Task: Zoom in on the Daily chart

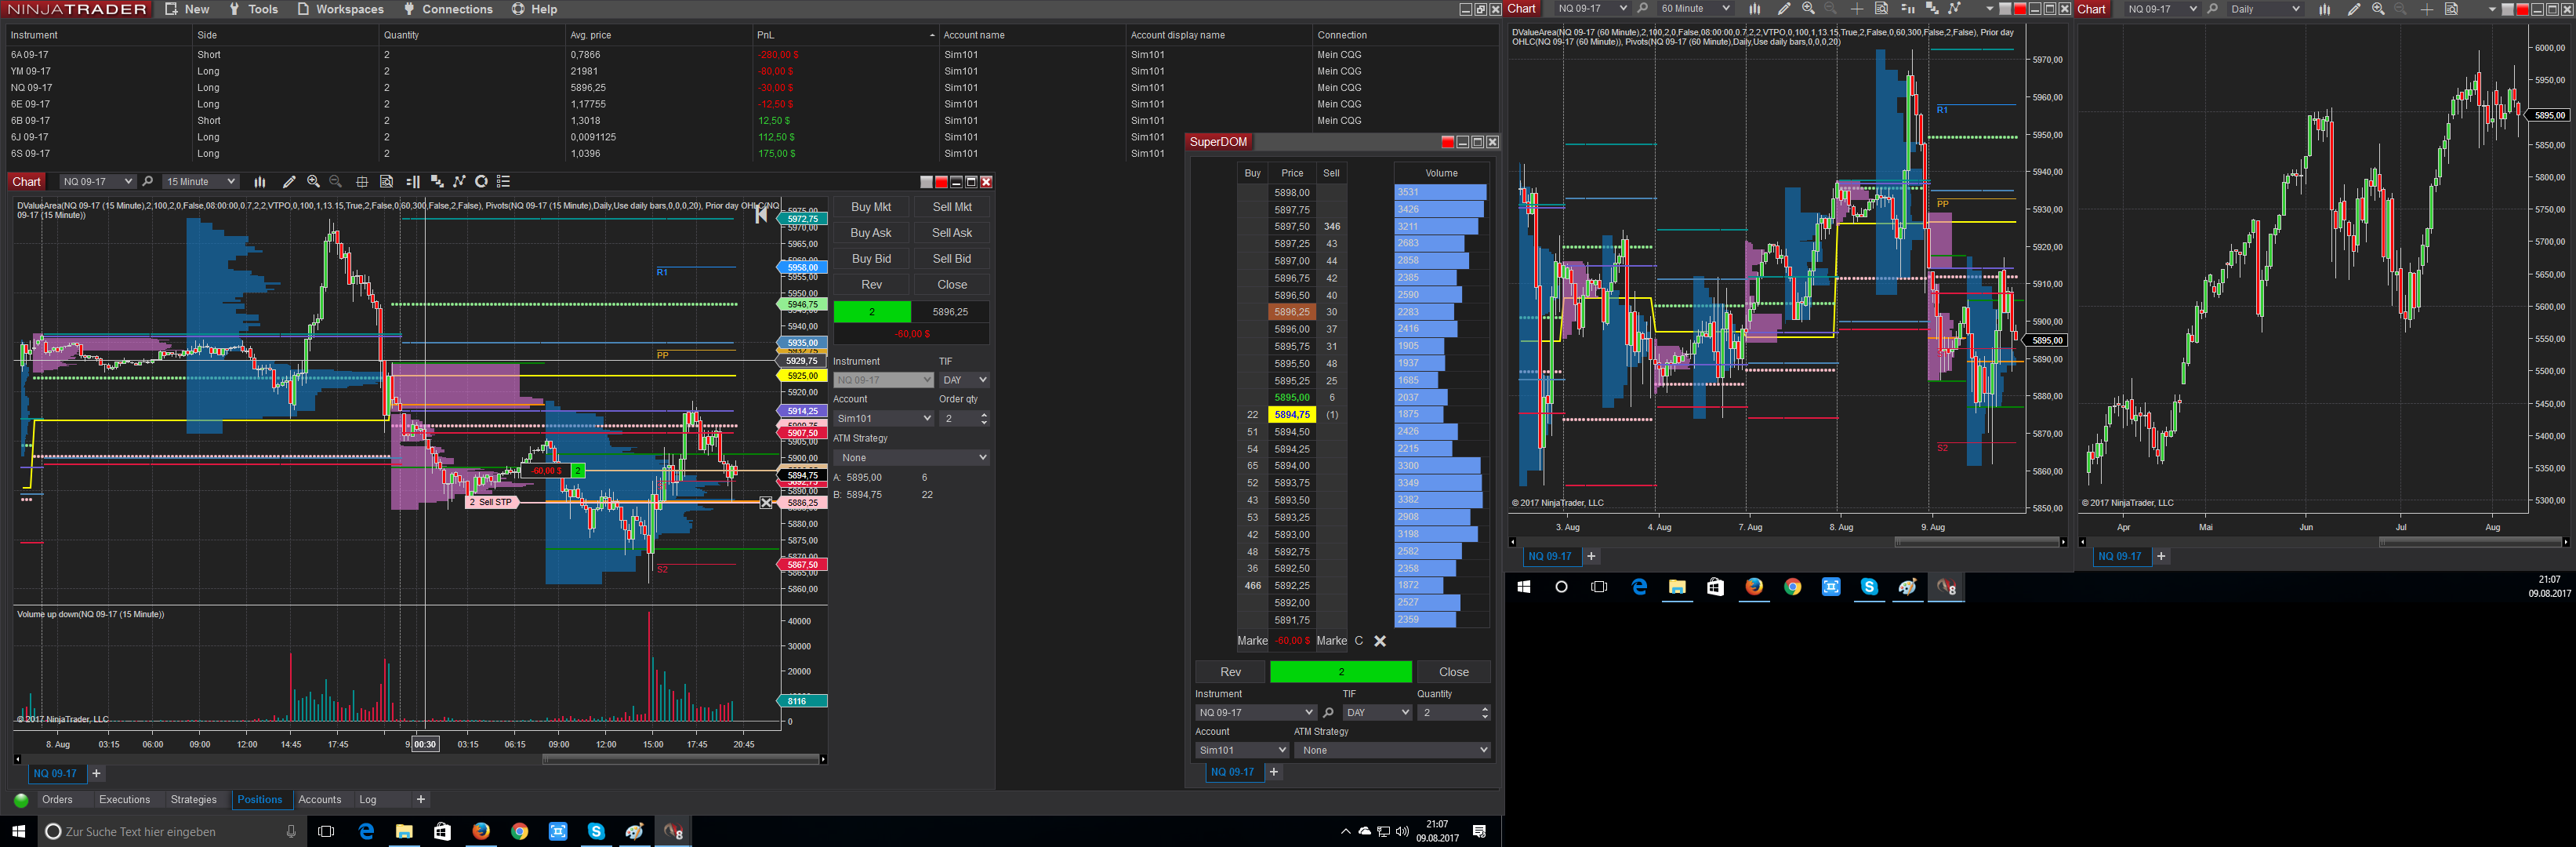Action: [x=2378, y=9]
